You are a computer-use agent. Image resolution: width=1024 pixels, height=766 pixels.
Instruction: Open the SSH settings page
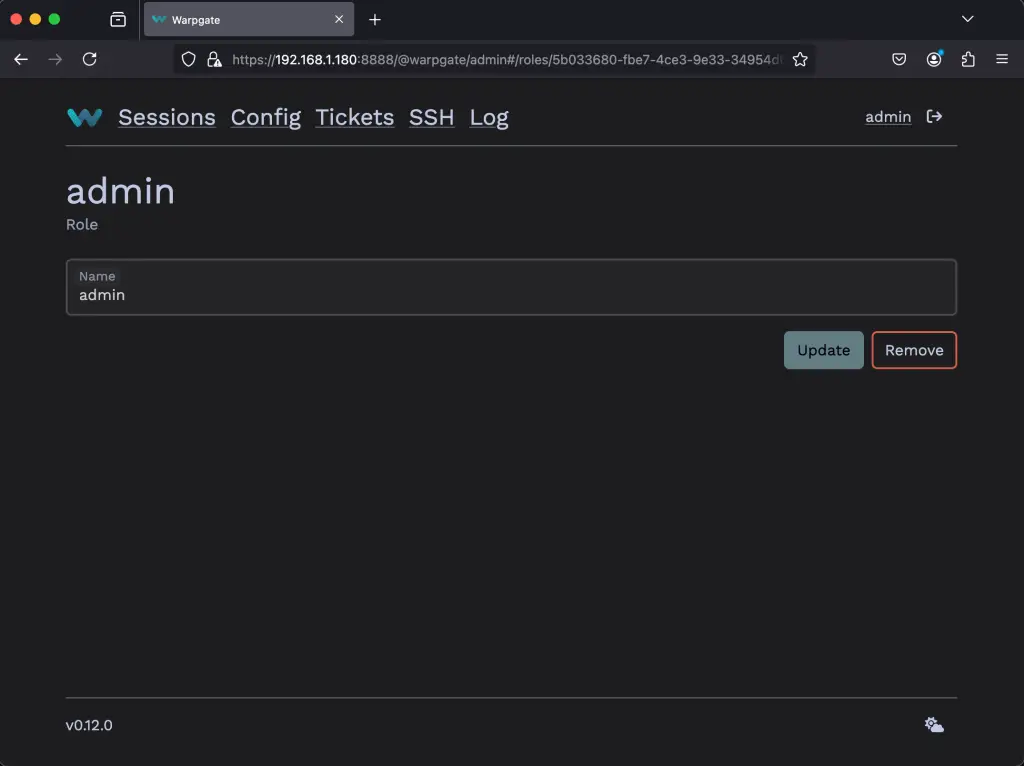coord(431,117)
